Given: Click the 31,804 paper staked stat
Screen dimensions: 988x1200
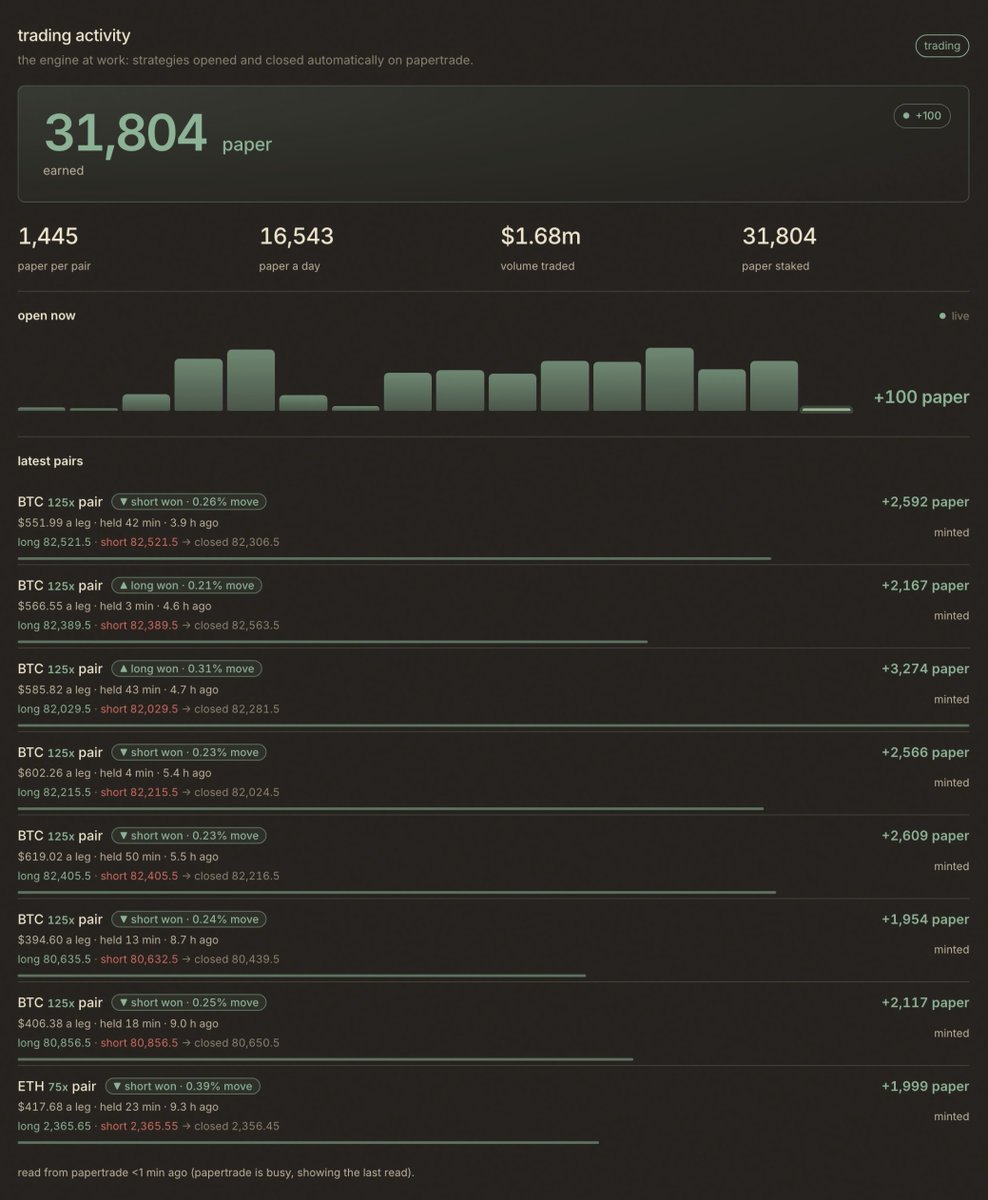Looking at the screenshot, I should tap(780, 248).
